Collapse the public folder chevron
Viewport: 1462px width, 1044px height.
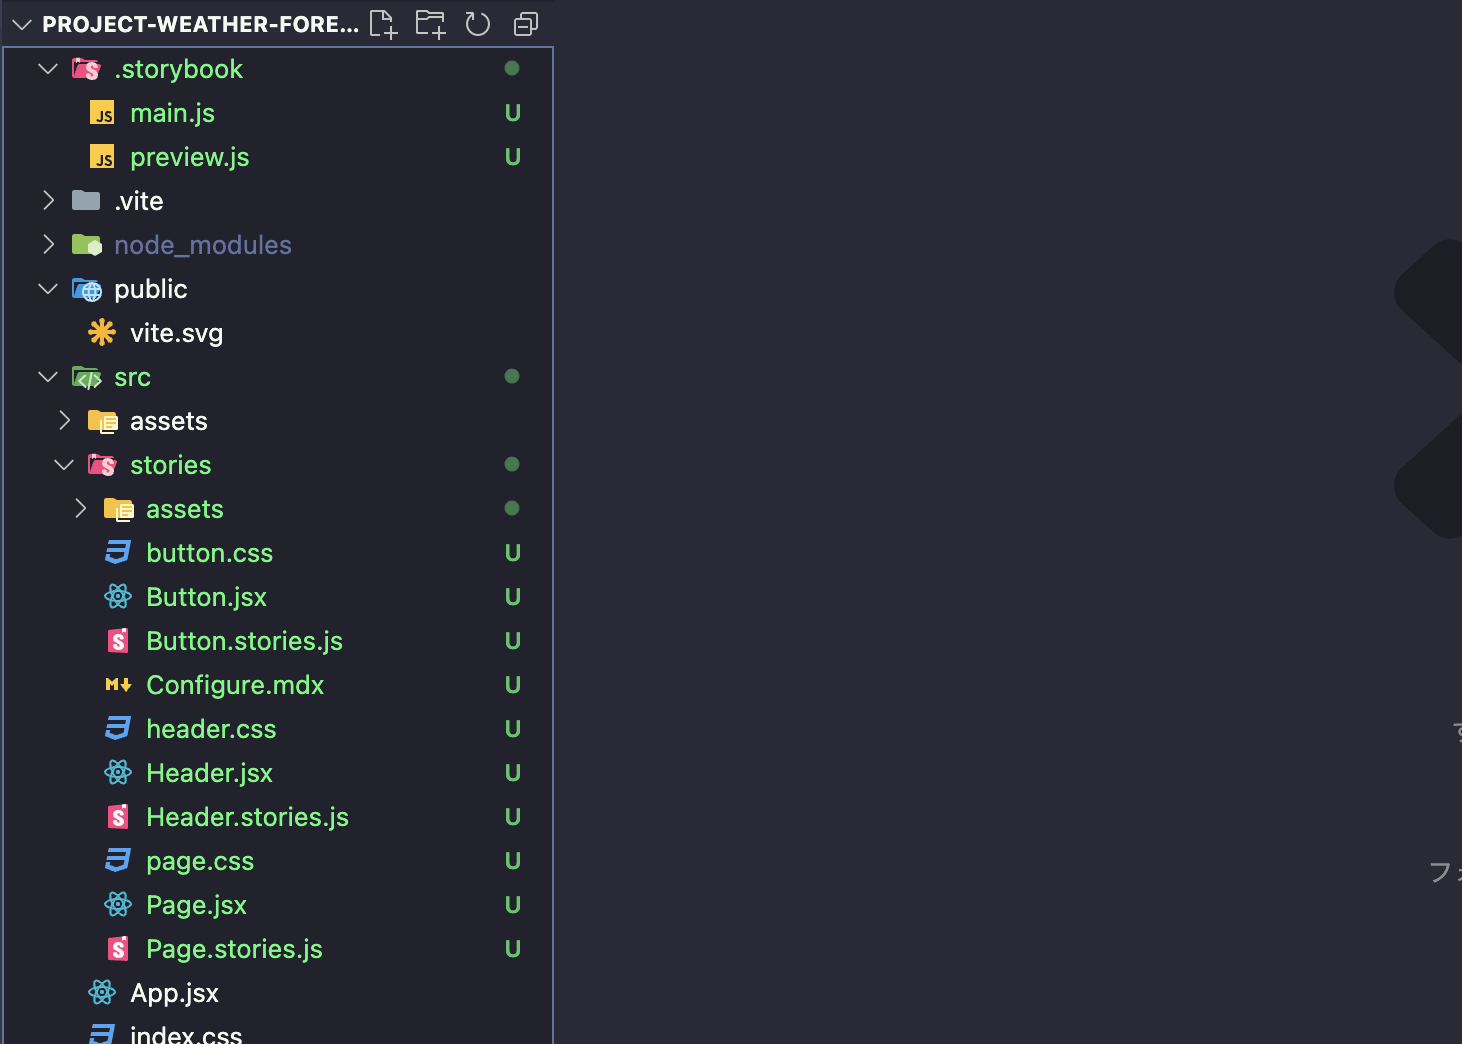48,289
